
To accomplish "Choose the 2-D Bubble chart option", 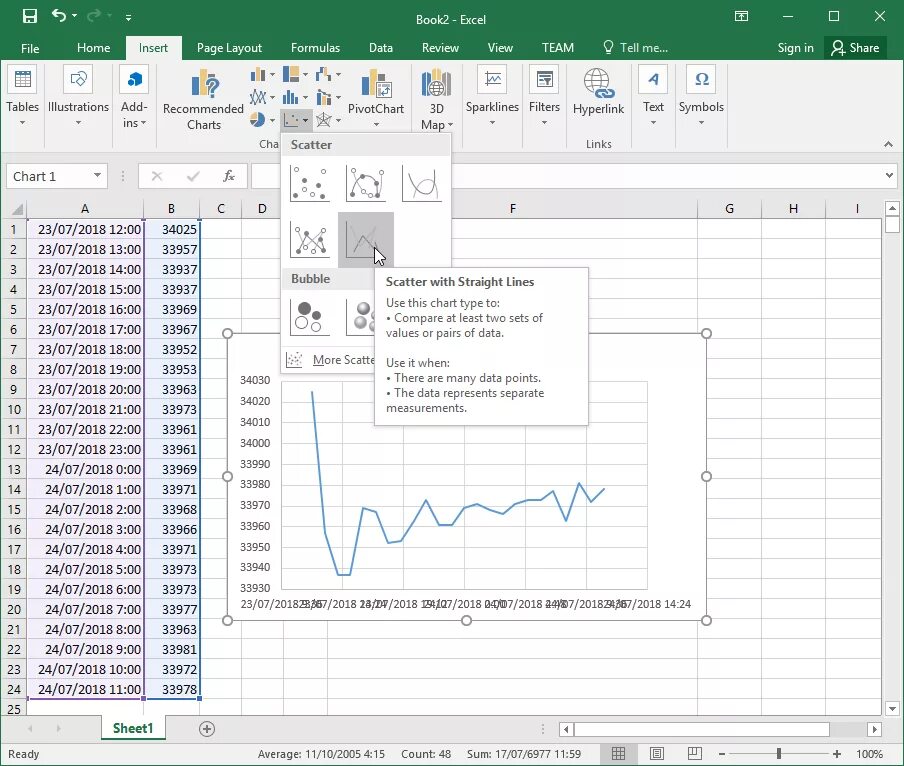I will pyautogui.click(x=310, y=316).
